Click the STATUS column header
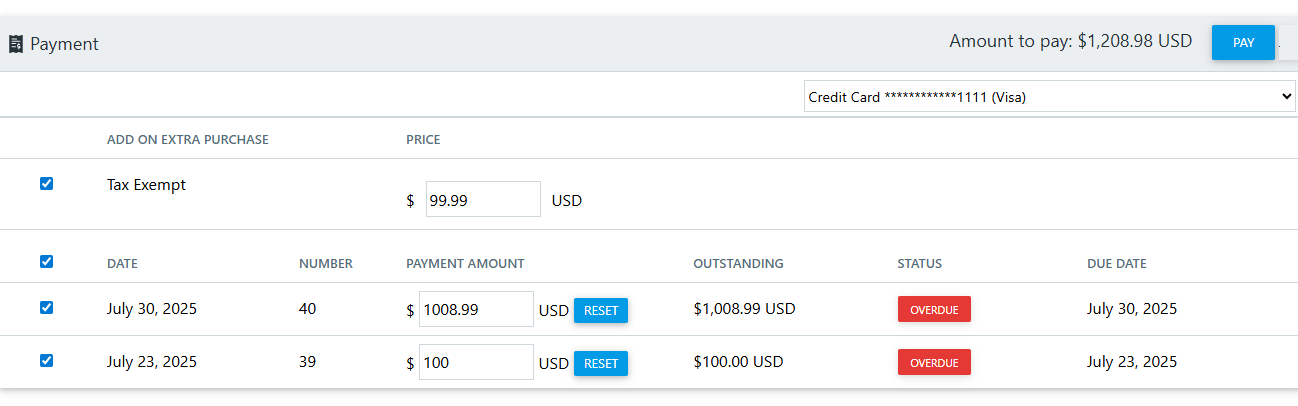The width and height of the screenshot is (1298, 406). (920, 264)
